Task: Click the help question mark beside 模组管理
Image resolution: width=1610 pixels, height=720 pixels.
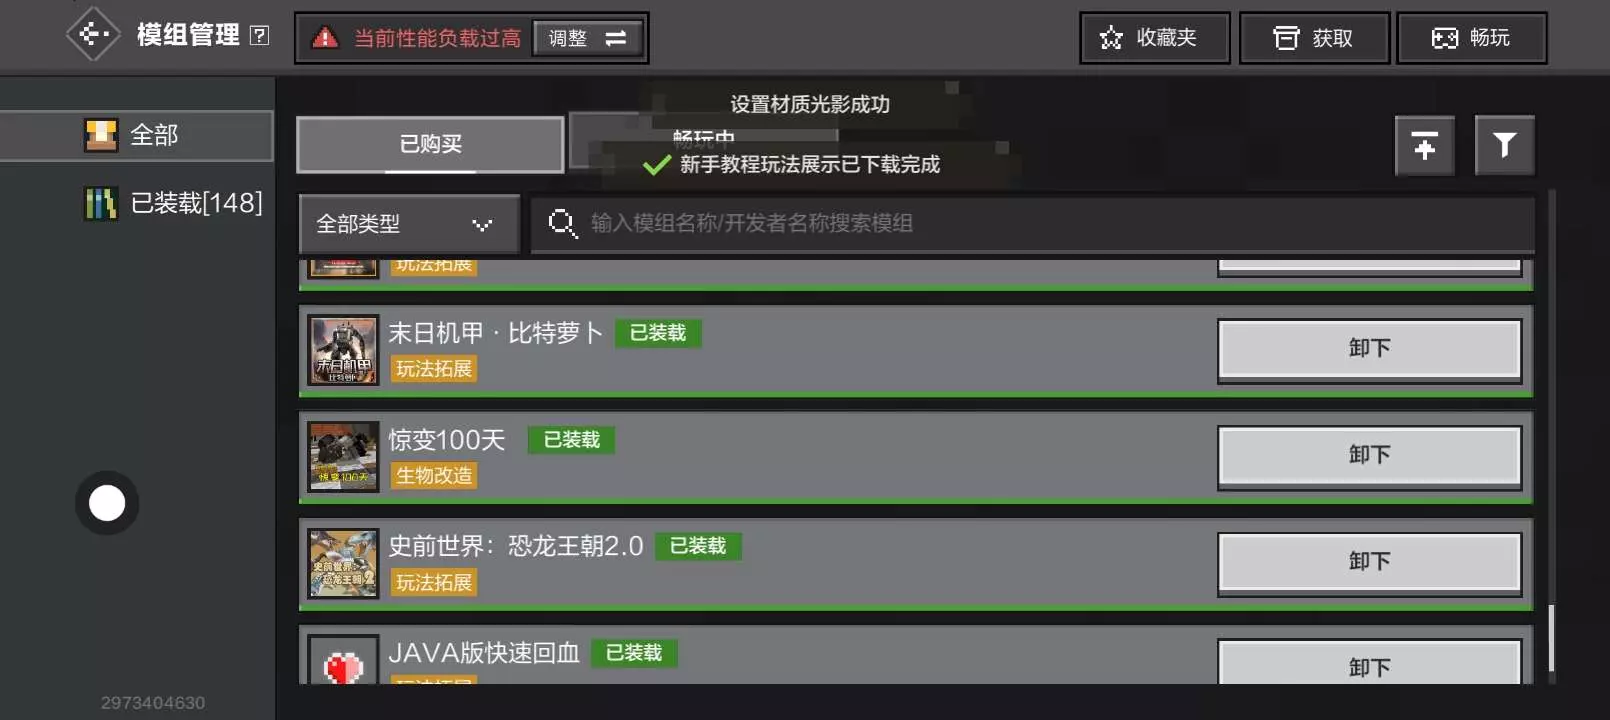Action: pyautogui.click(x=260, y=36)
